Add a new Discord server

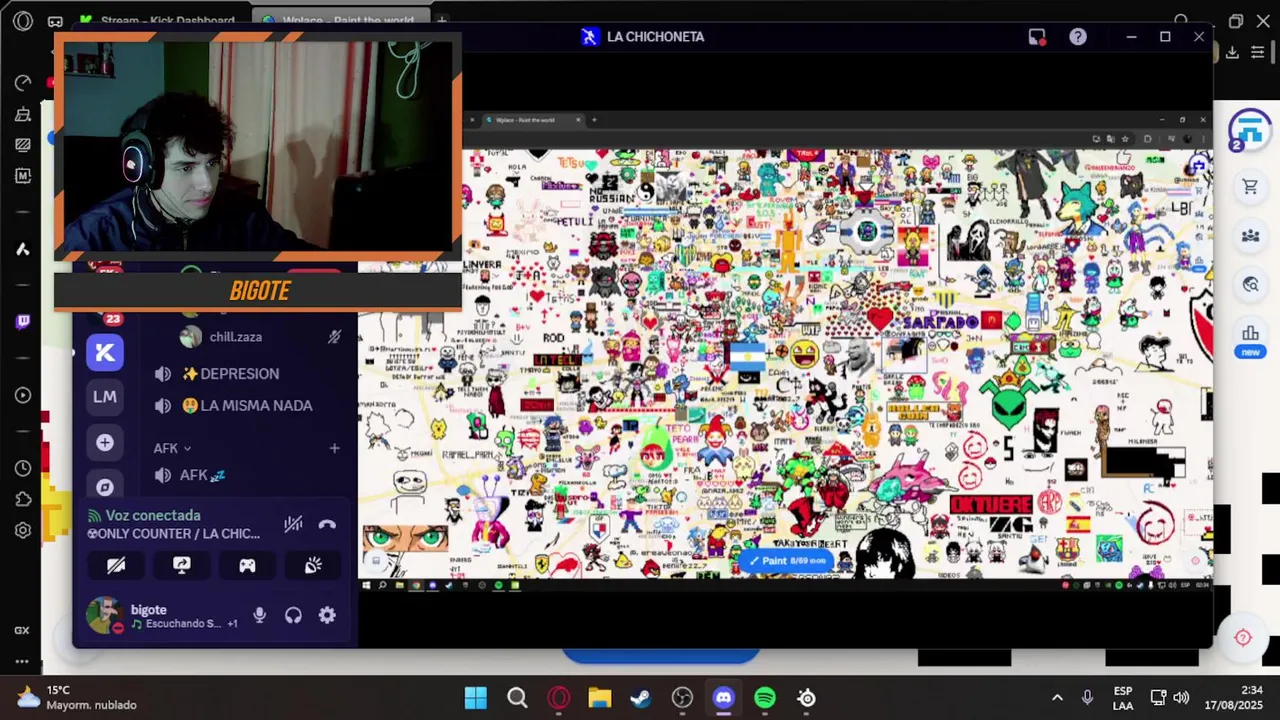pyautogui.click(x=105, y=442)
